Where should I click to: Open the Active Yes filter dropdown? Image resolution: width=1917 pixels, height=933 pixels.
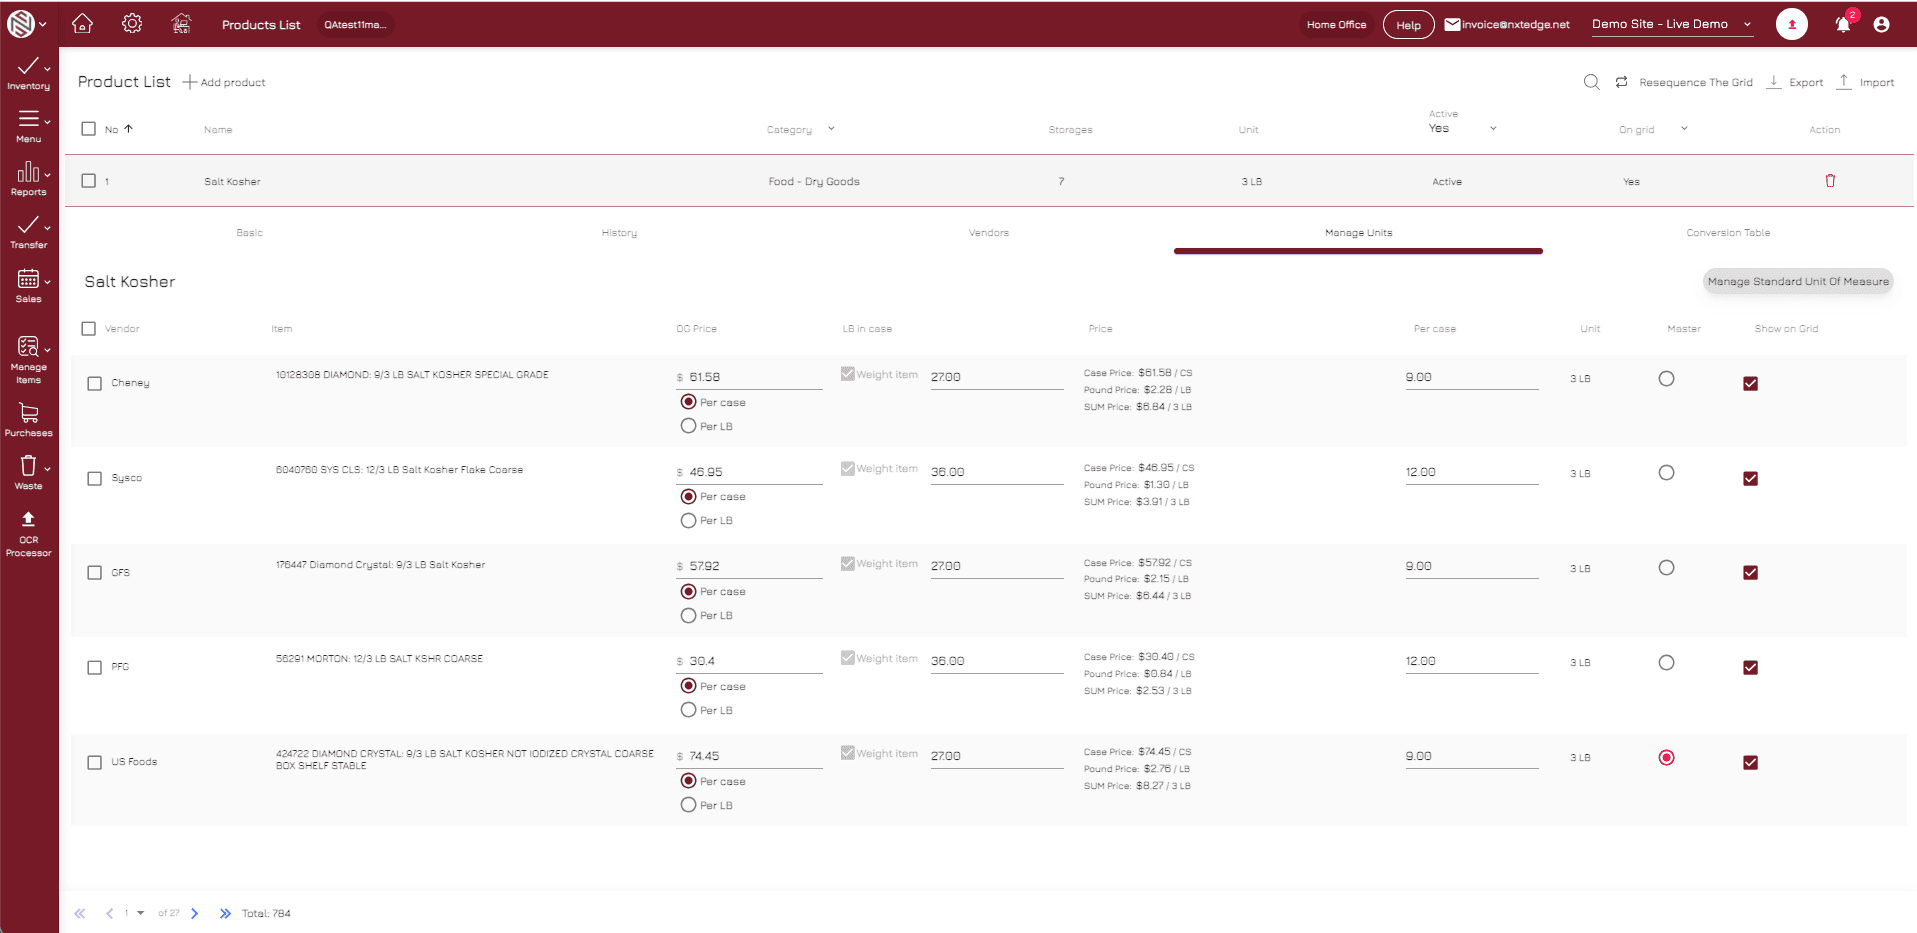(x=1493, y=128)
